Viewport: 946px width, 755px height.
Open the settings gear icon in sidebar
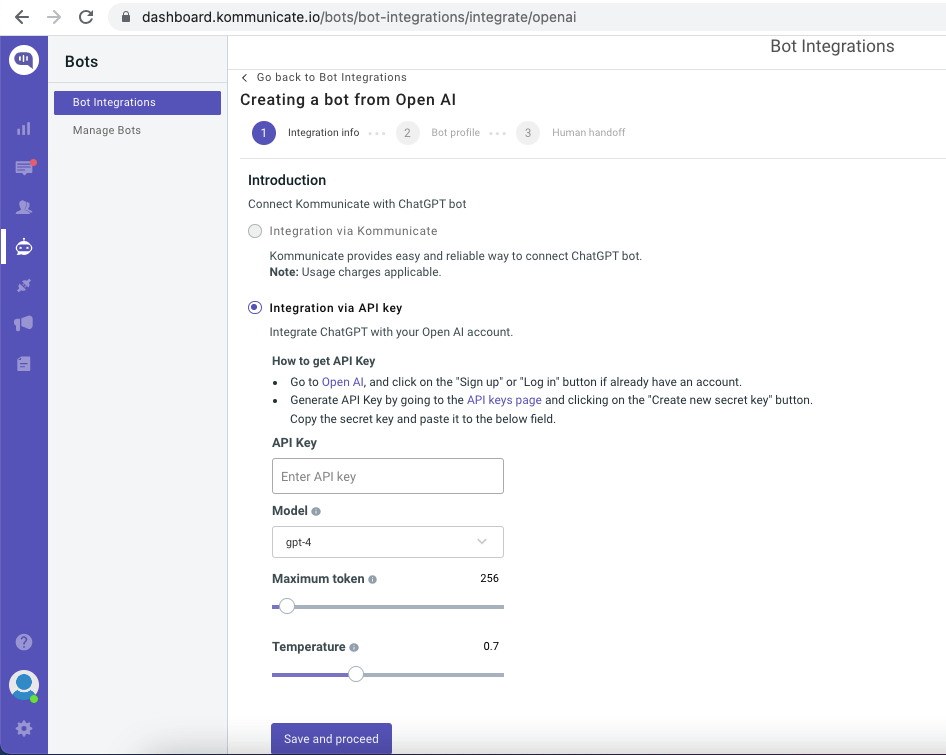click(24, 729)
